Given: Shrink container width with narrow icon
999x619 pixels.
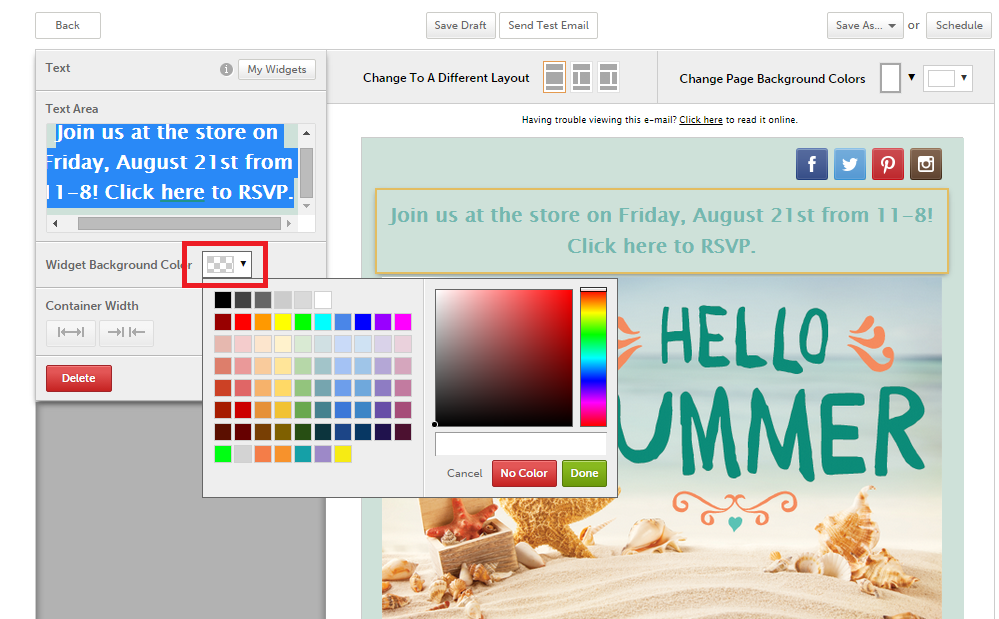Looking at the screenshot, I should click(126, 333).
